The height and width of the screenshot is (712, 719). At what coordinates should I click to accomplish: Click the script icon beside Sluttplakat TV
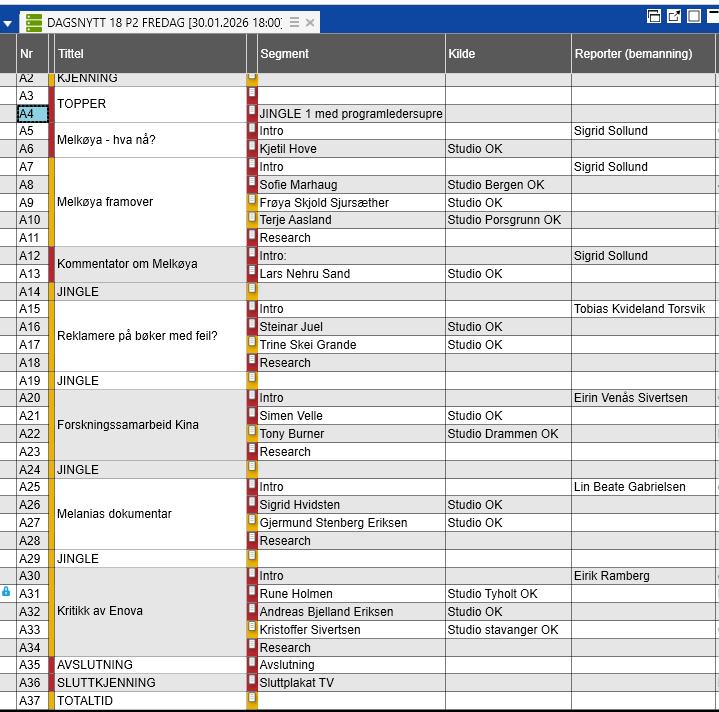point(252,682)
